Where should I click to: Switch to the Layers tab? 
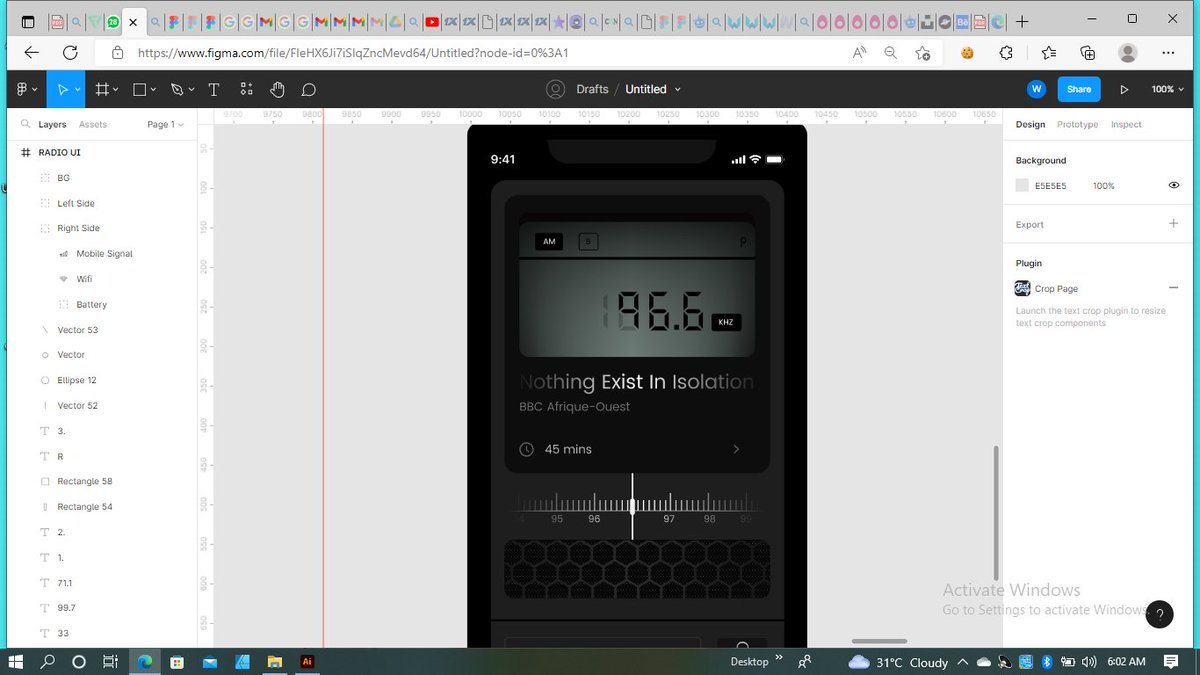click(52, 125)
